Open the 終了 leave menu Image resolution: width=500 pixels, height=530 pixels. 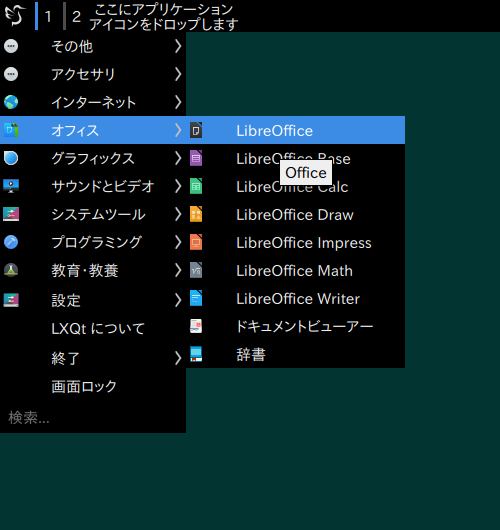point(93,358)
